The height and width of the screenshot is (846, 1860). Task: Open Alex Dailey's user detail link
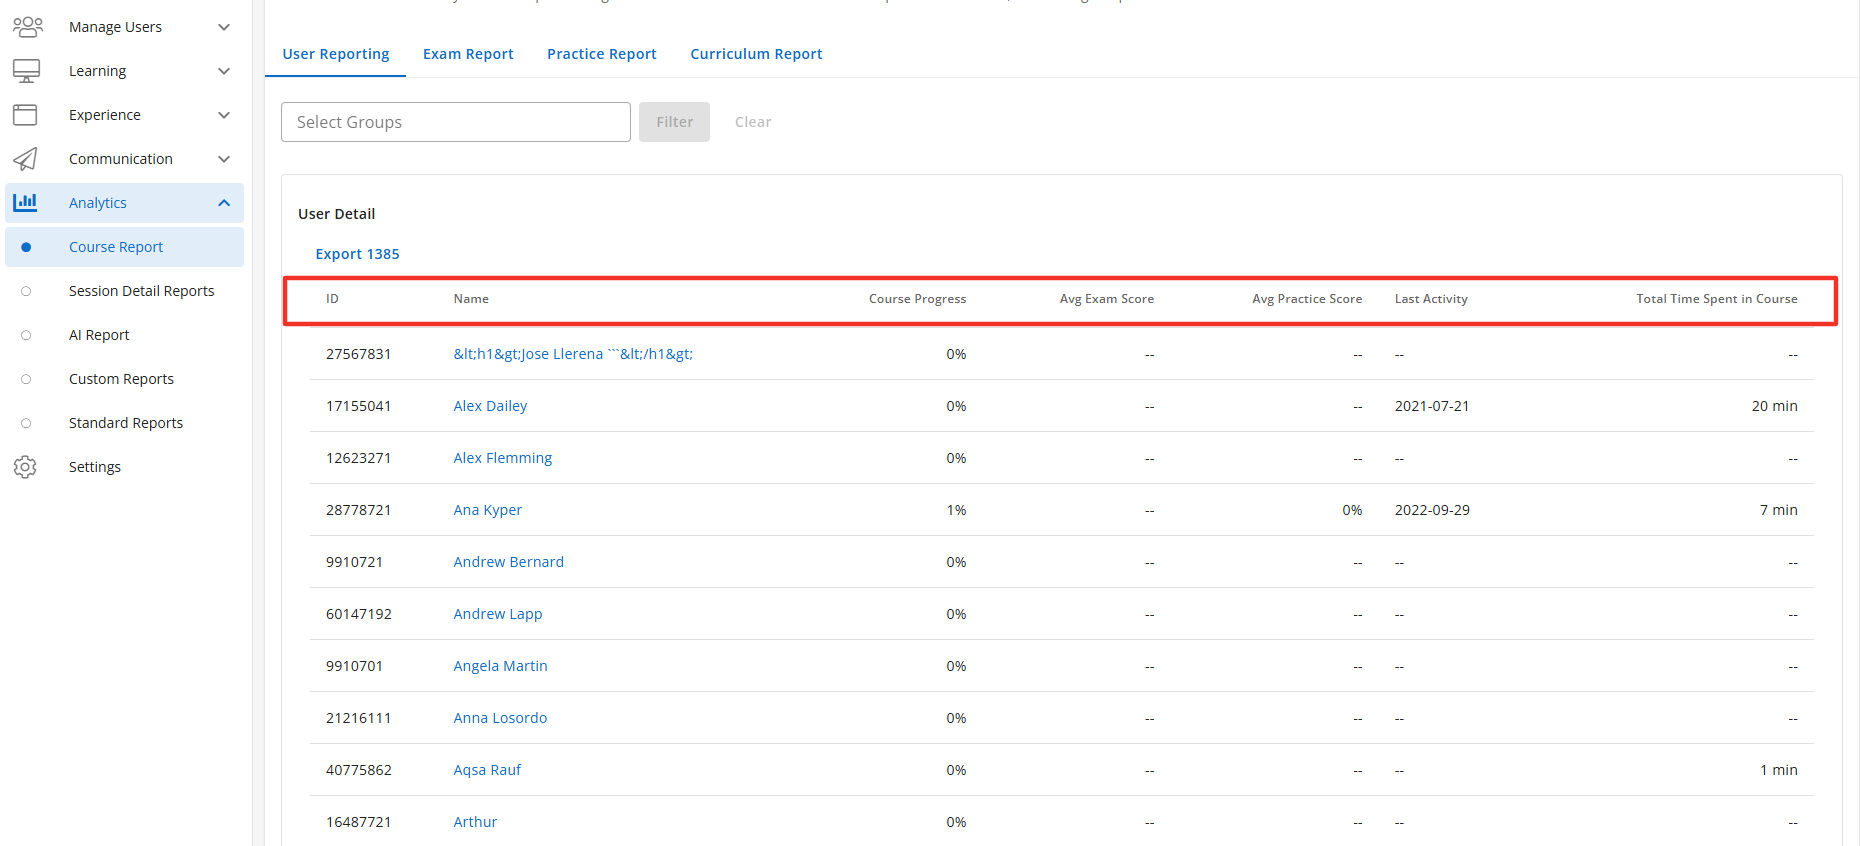[x=490, y=406]
